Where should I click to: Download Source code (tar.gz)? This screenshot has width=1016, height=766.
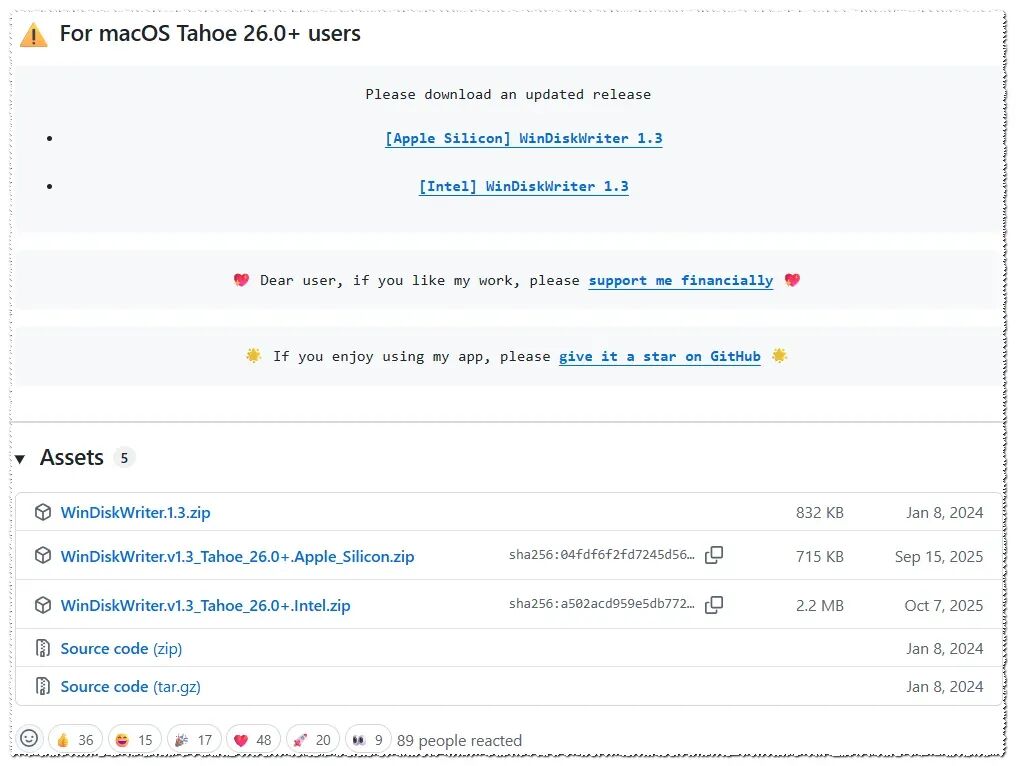coord(130,687)
